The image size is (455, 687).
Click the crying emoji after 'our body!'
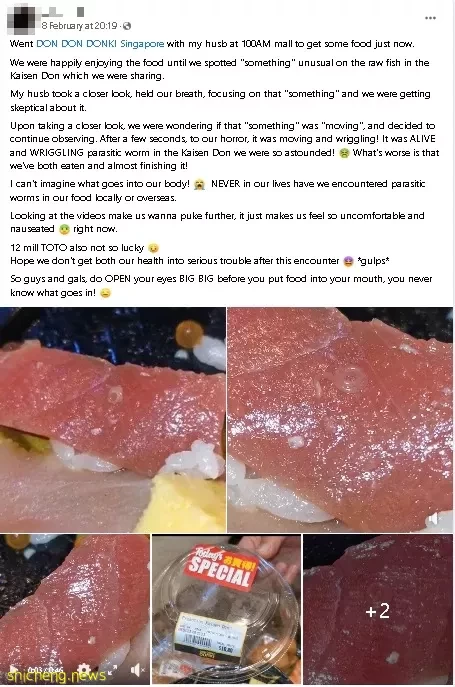click(199, 184)
